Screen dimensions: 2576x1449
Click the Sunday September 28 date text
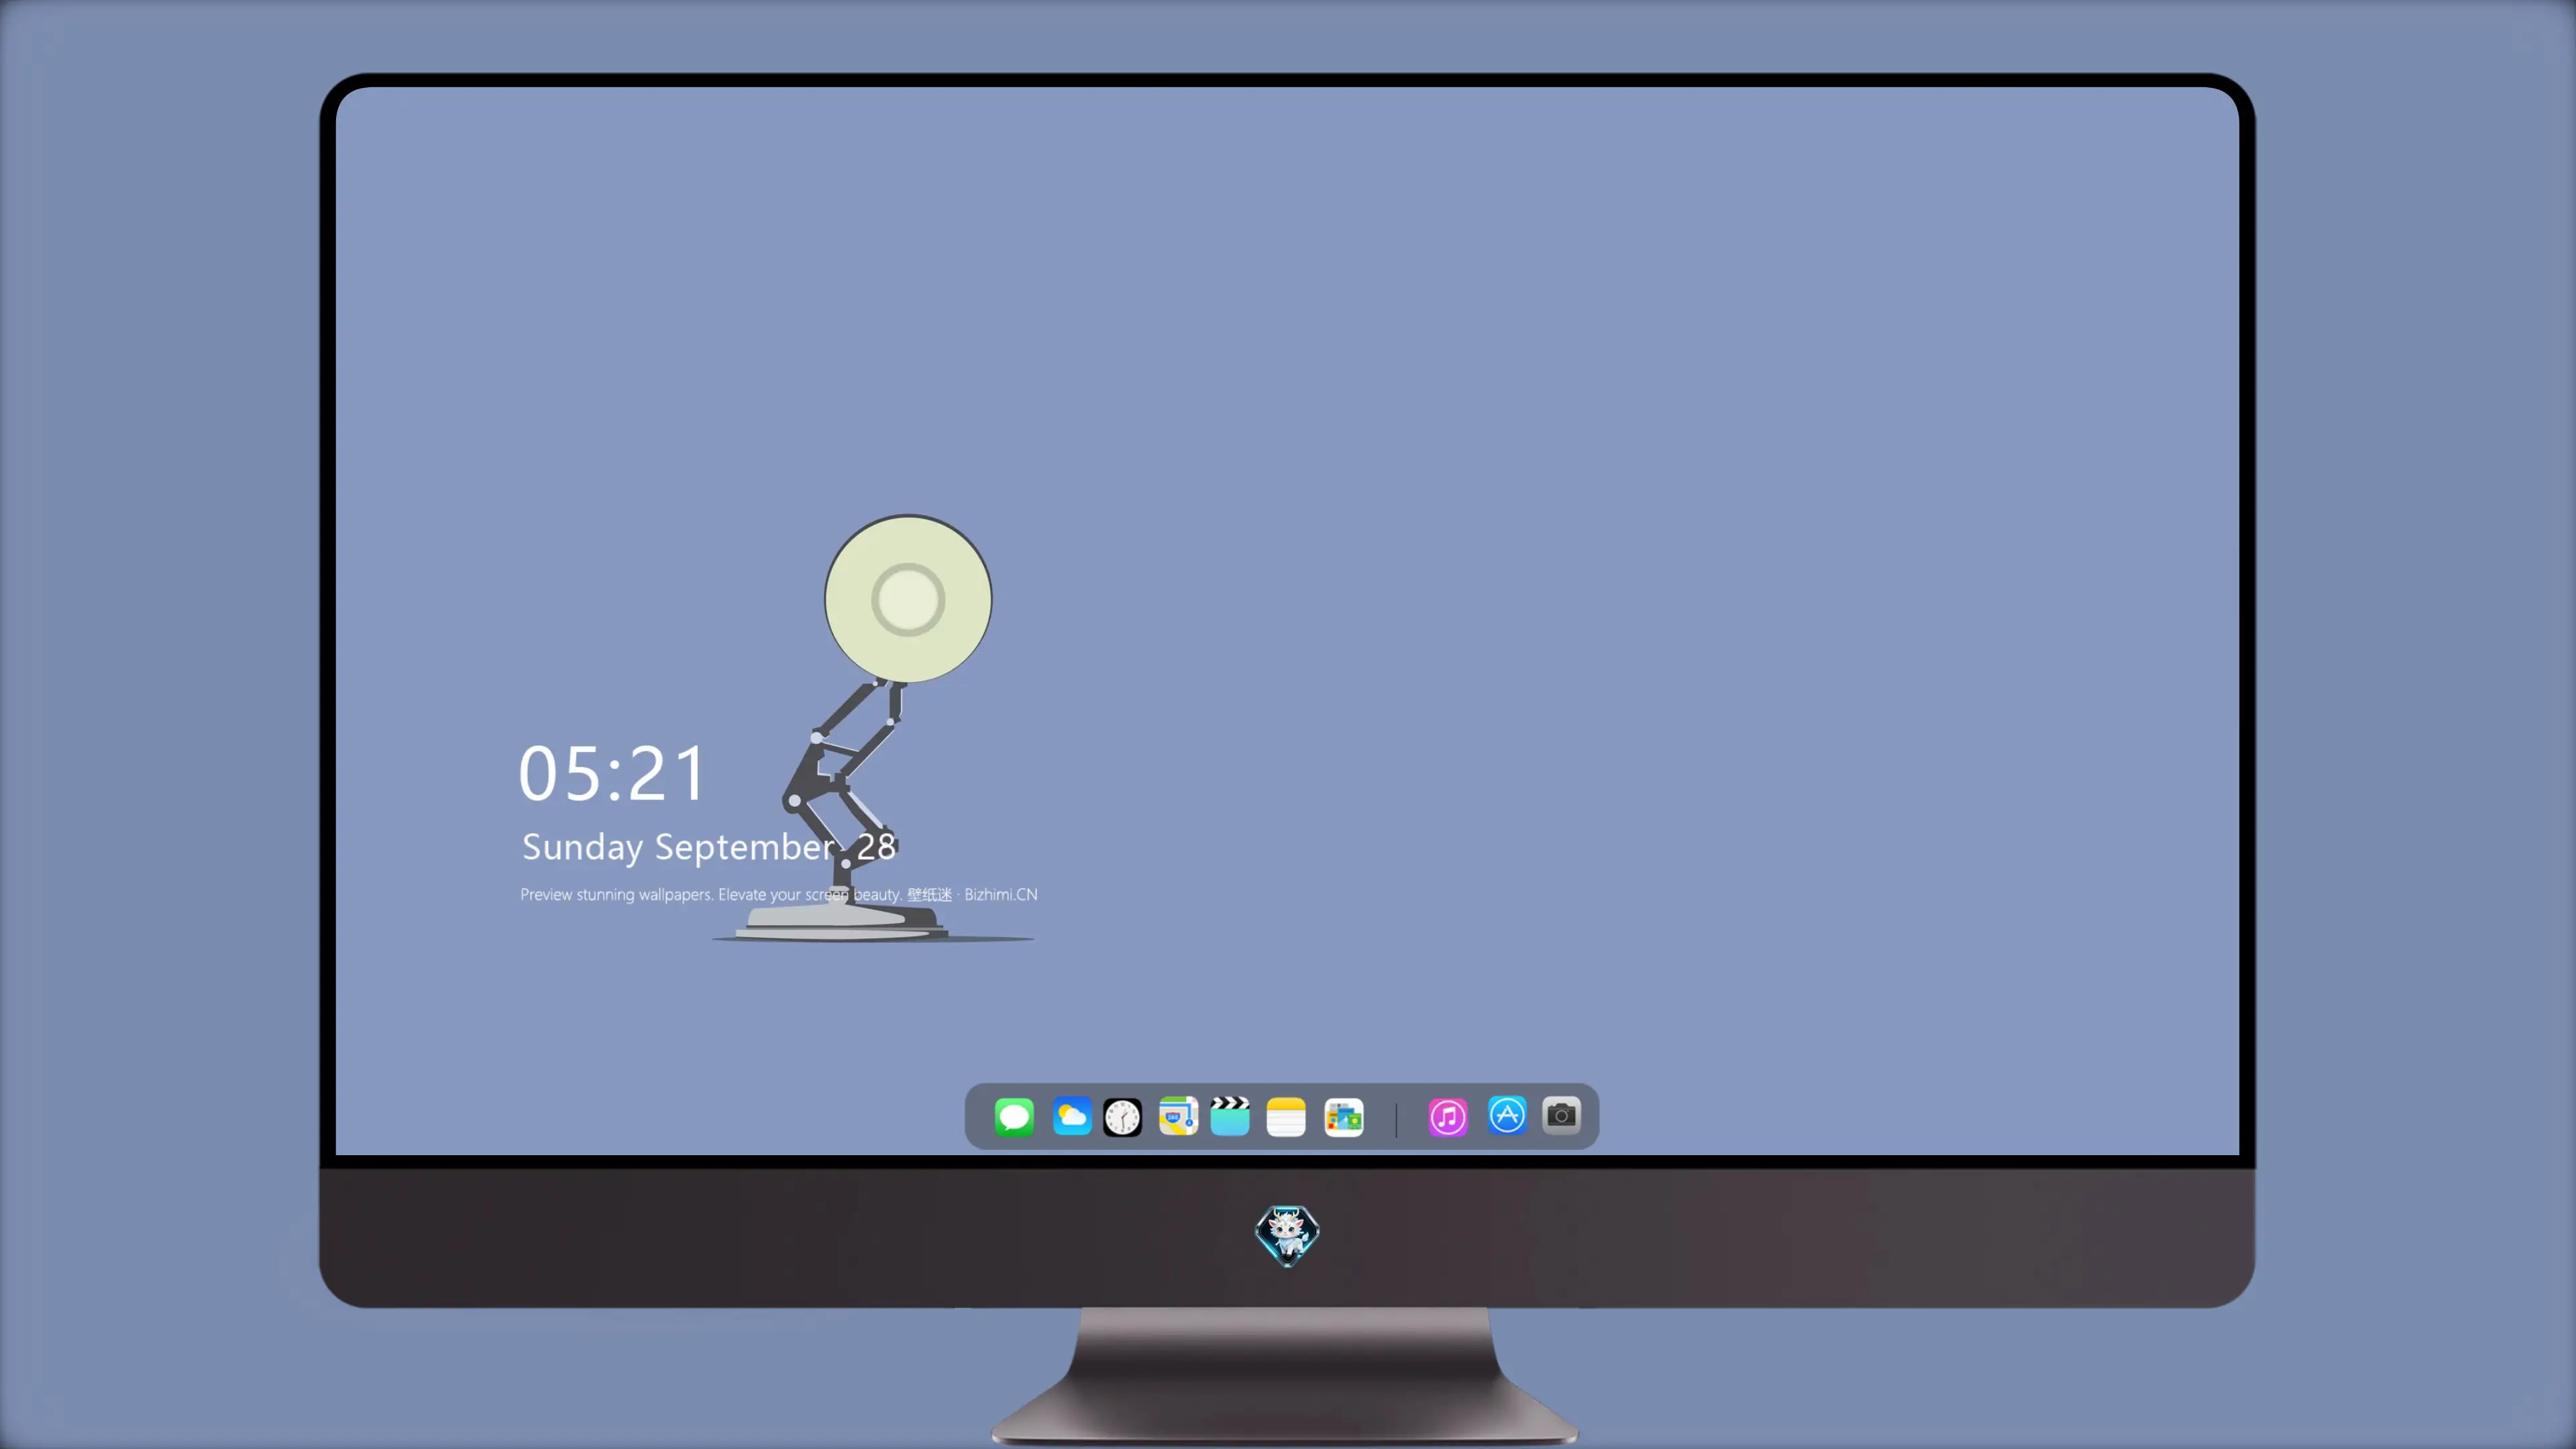709,848
